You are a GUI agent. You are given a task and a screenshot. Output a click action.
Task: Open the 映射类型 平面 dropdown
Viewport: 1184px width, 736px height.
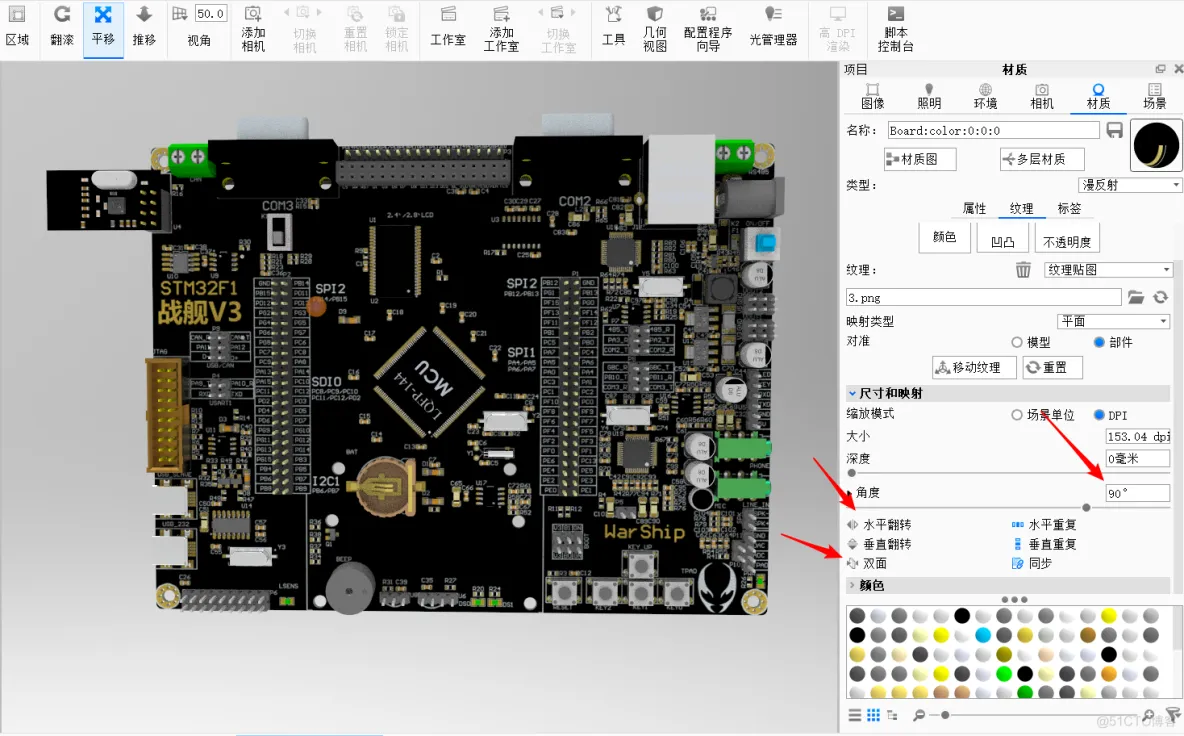(1114, 321)
